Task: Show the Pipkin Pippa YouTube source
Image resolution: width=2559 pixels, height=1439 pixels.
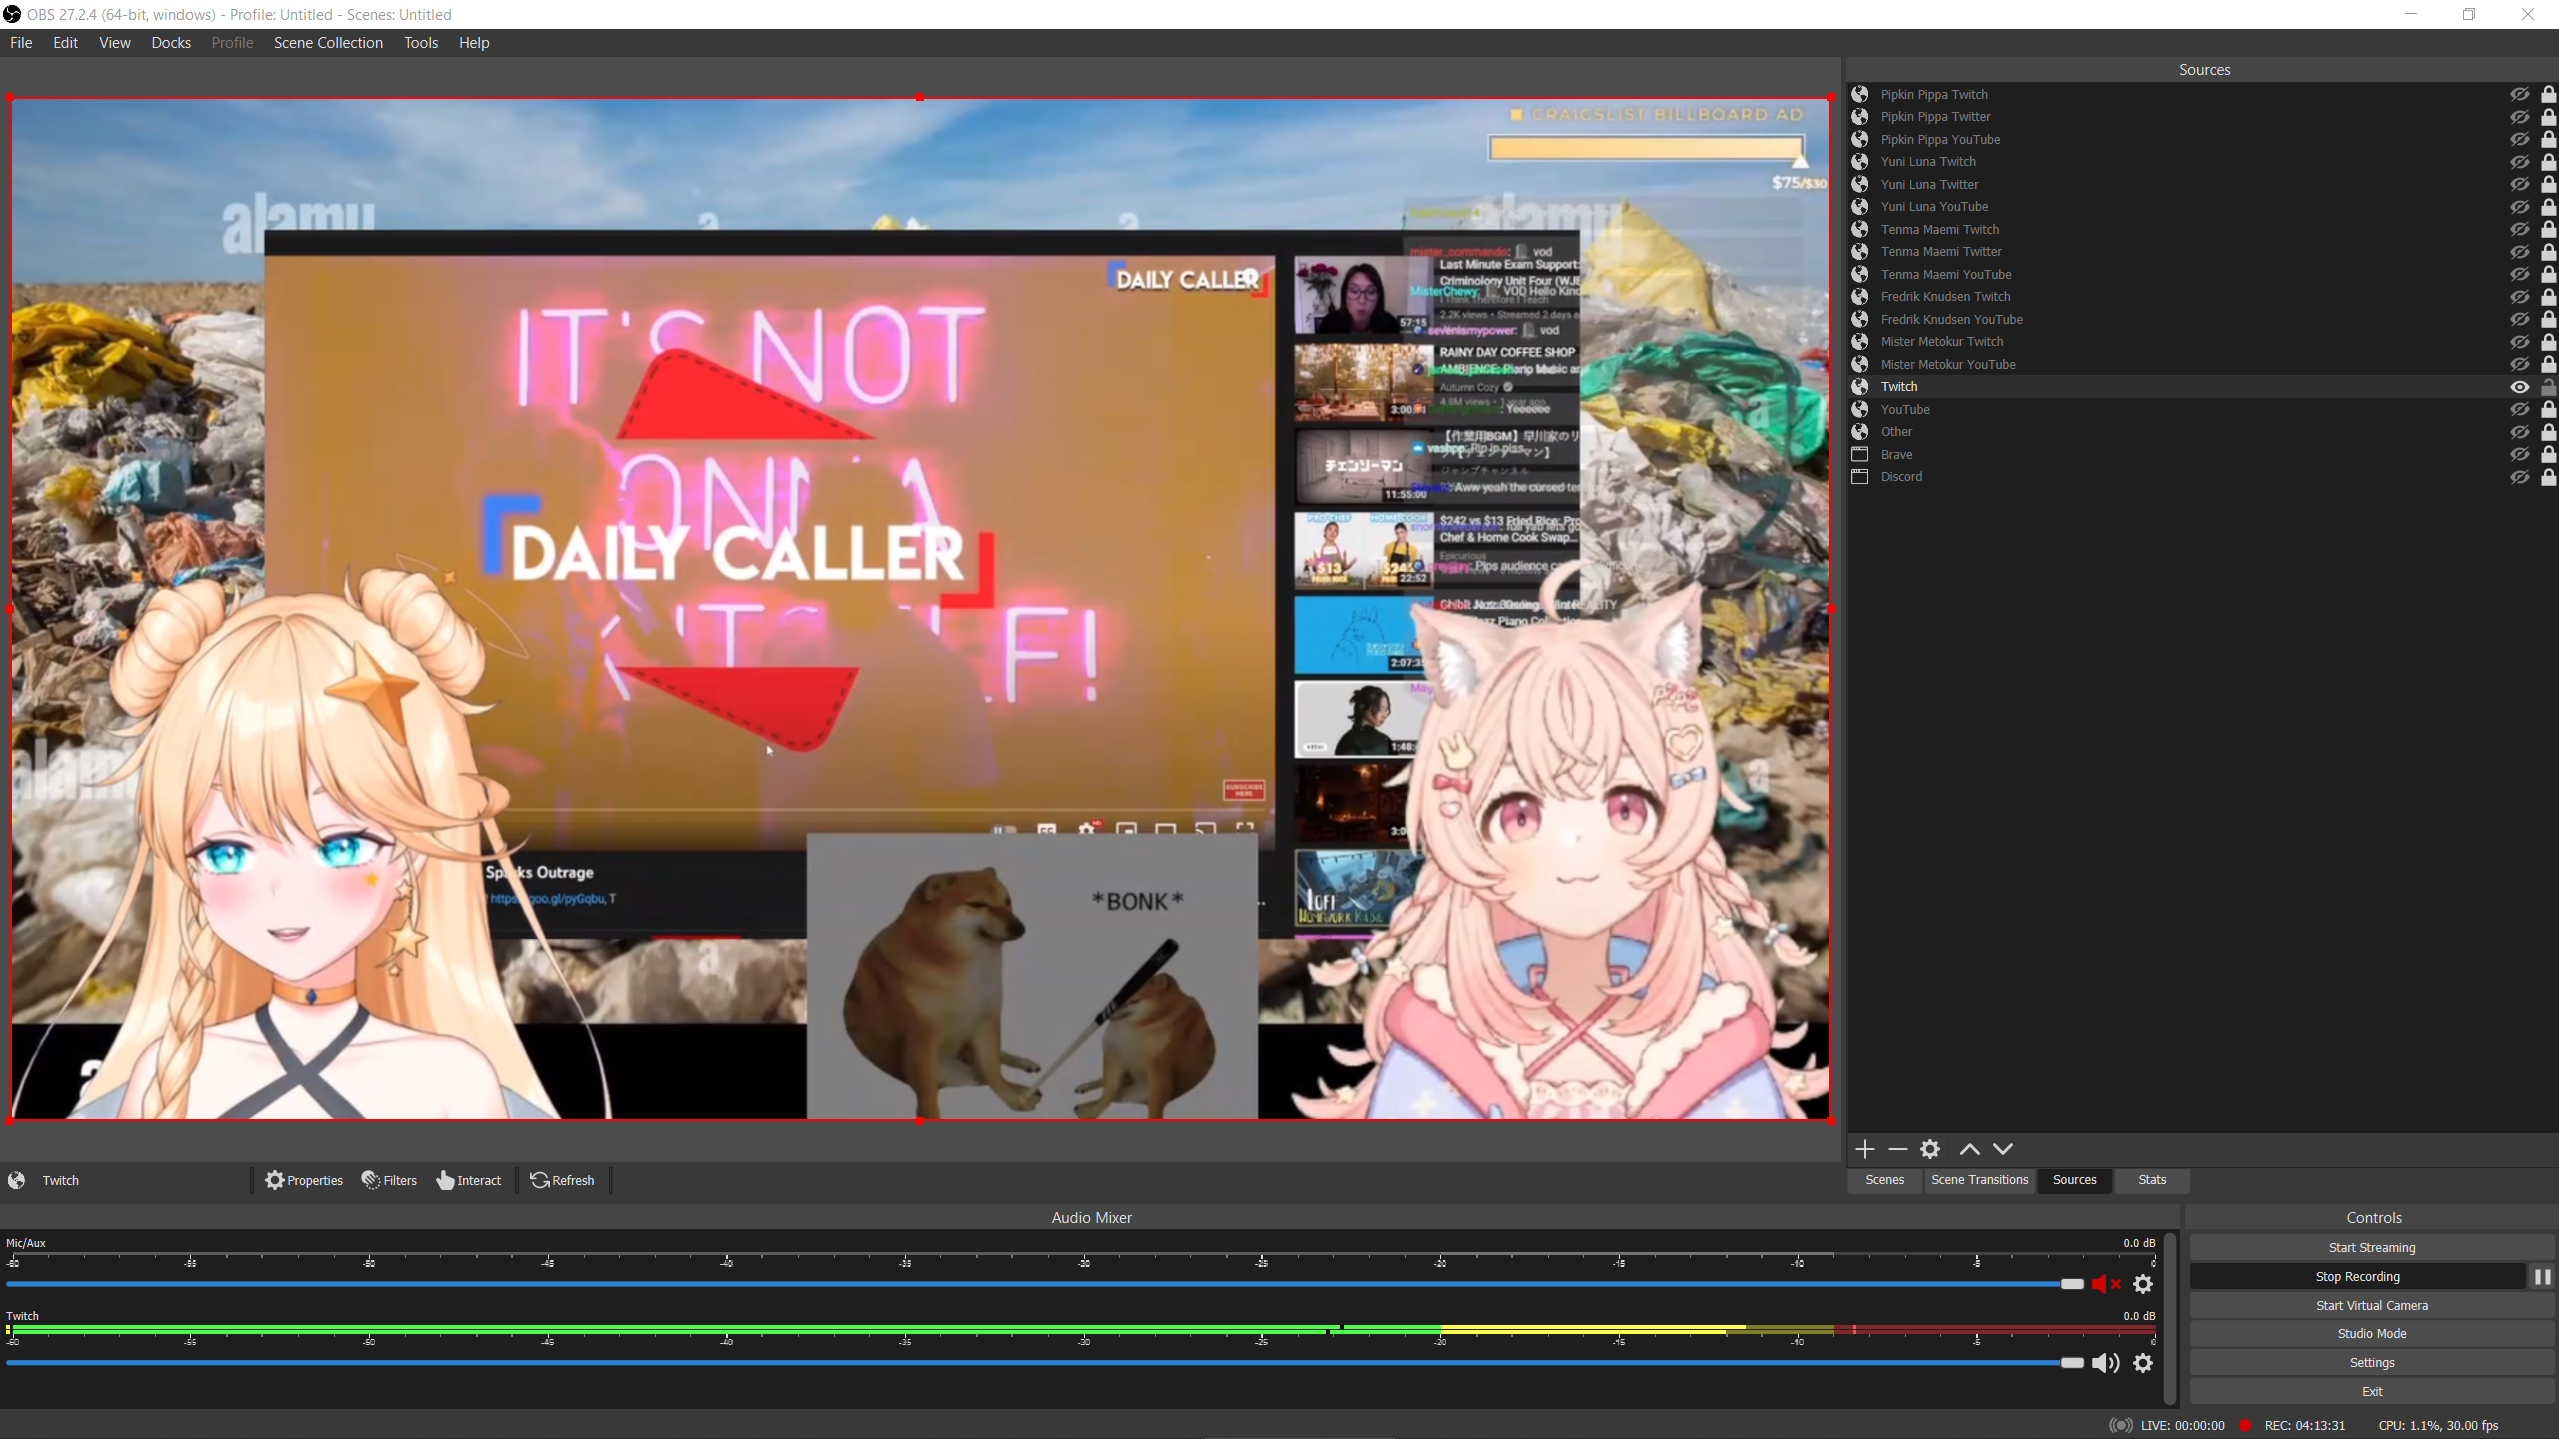Action: (x=2519, y=139)
